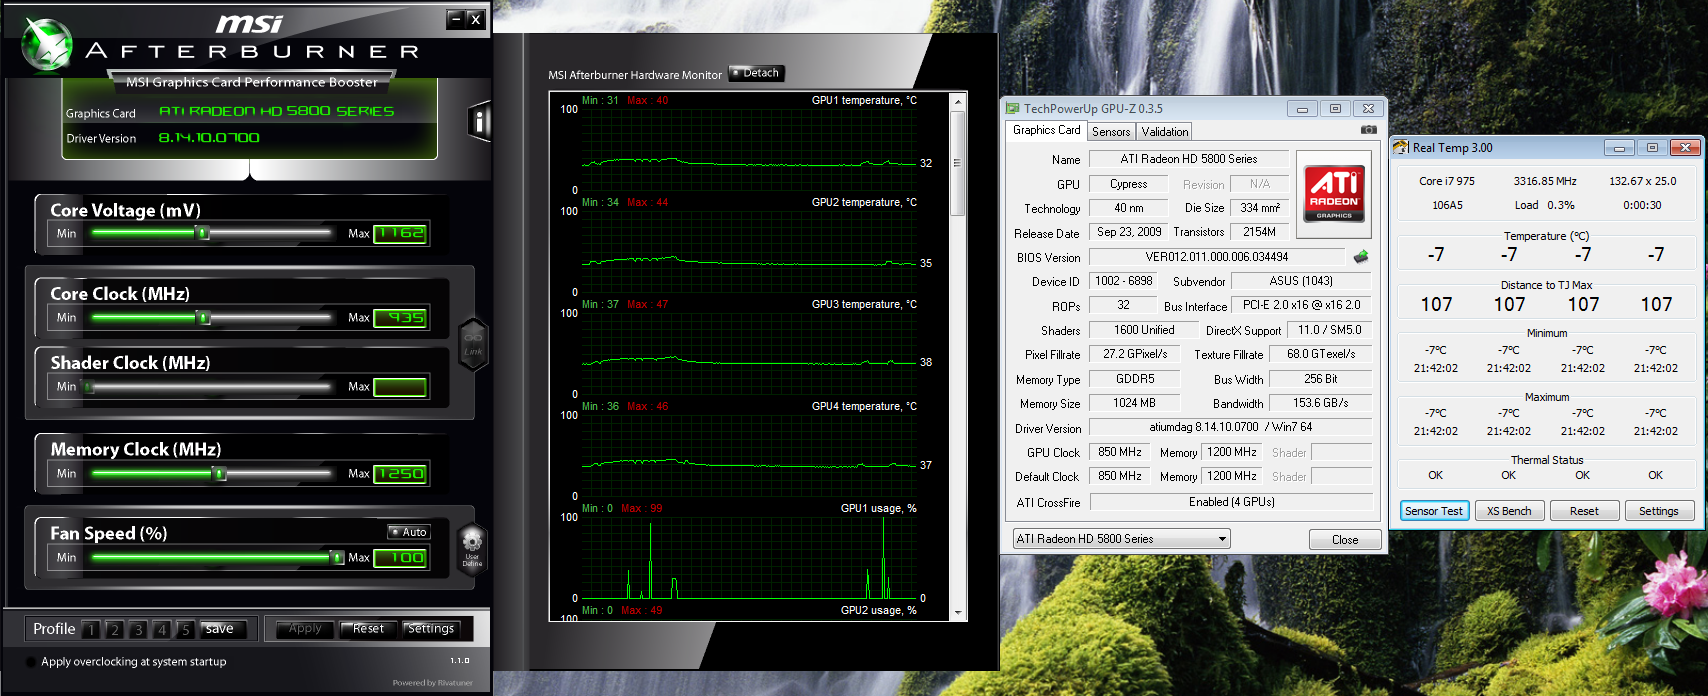
Task: Close the MSI Afterburner window
Action: (476, 19)
